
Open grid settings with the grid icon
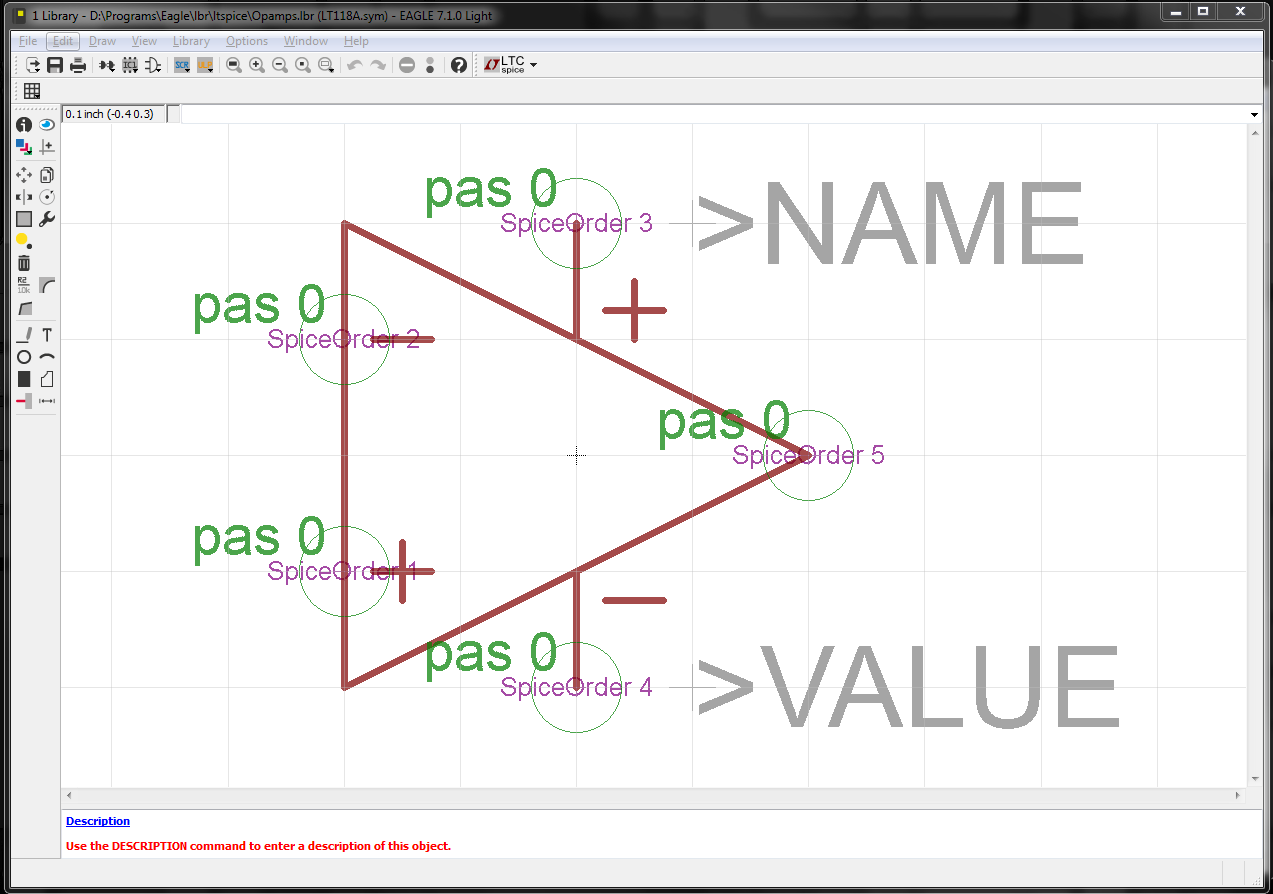pos(32,90)
